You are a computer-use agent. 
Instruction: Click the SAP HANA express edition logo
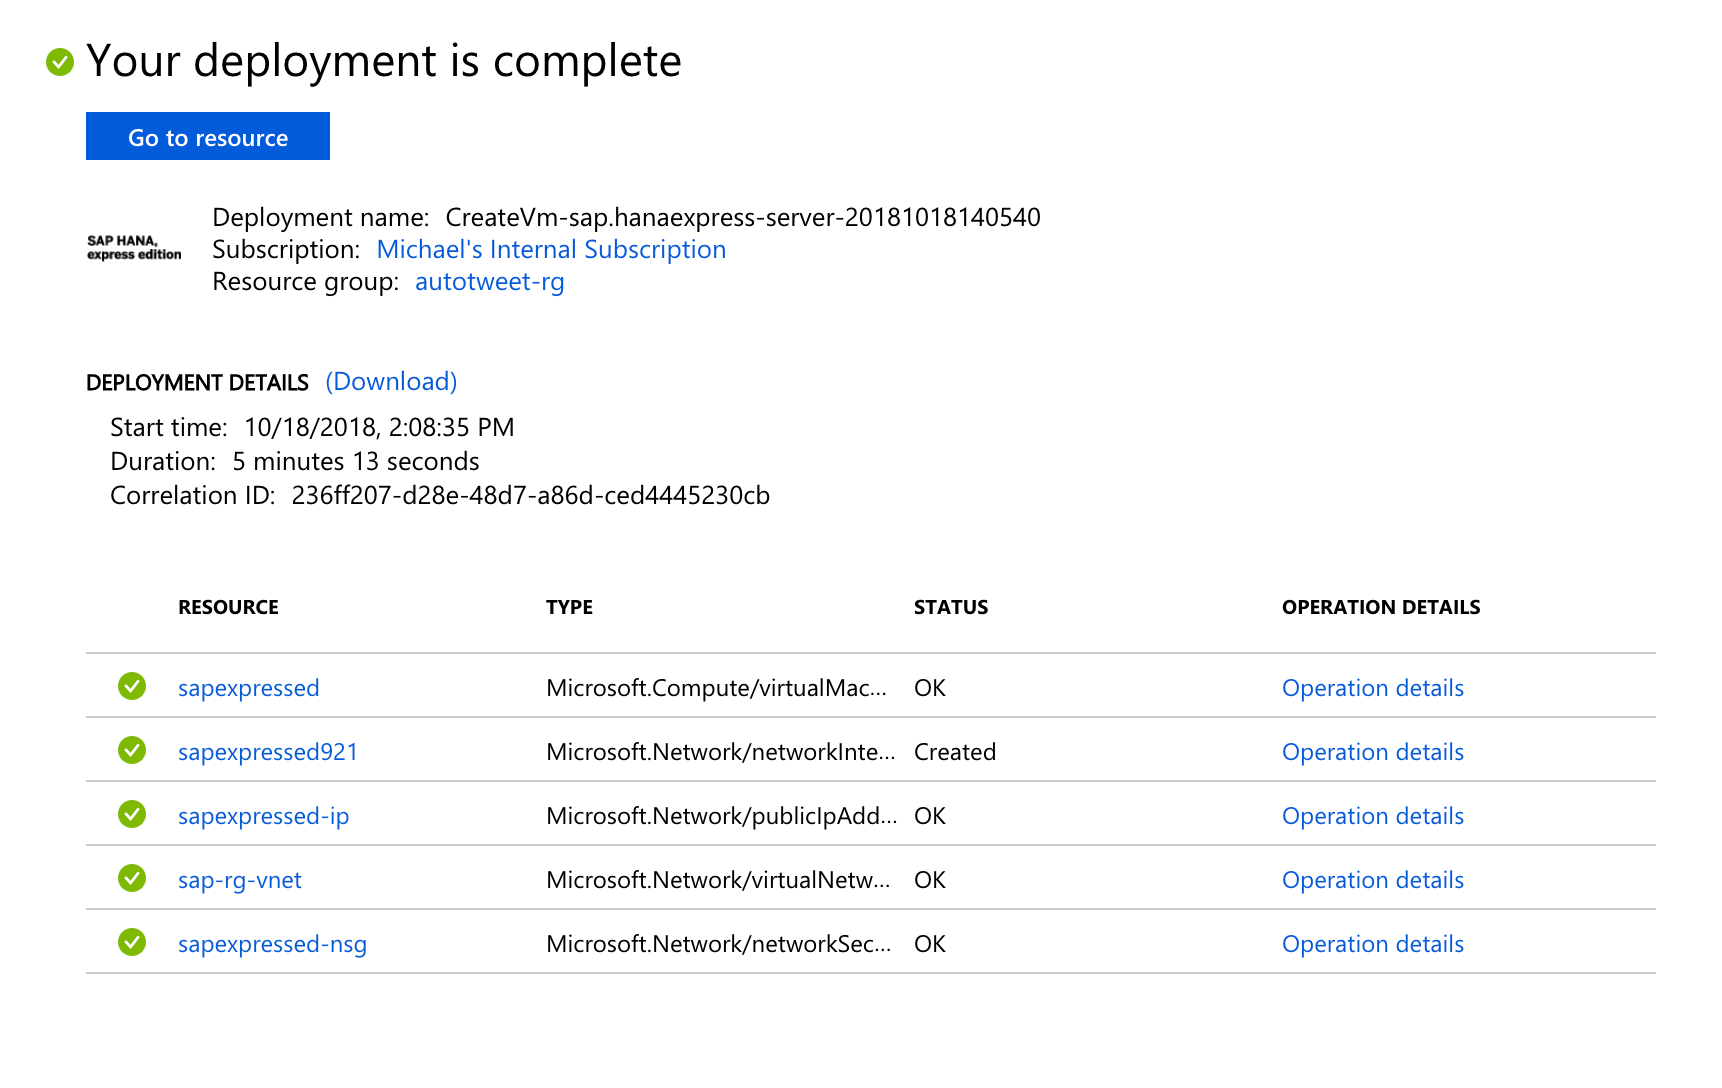(134, 248)
